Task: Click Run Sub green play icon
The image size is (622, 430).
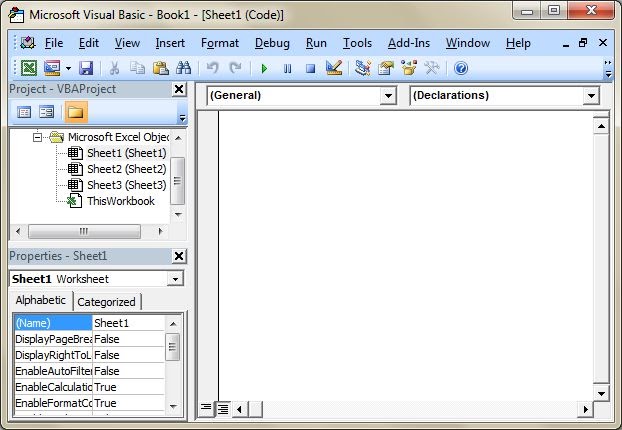Action: [x=264, y=69]
